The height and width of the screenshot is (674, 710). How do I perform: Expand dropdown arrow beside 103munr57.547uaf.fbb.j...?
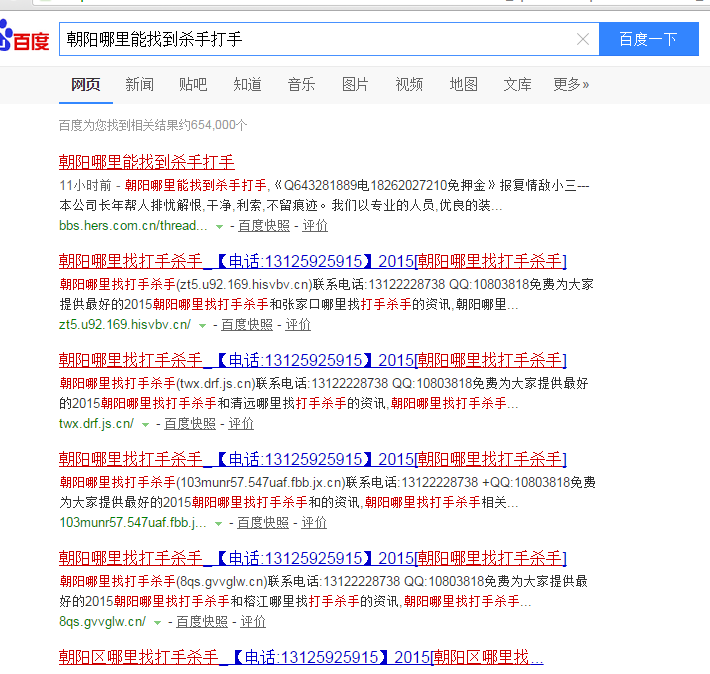pyautogui.click(x=218, y=524)
